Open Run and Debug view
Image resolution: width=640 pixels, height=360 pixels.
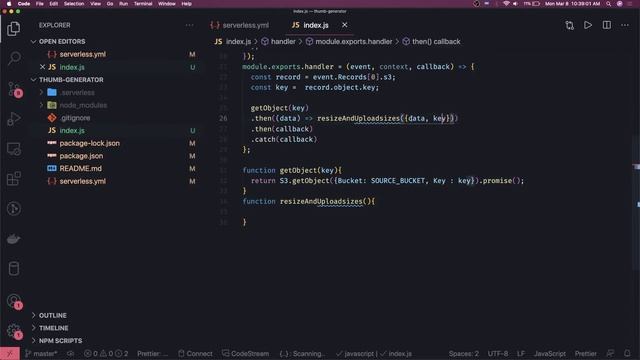pyautogui.click(x=14, y=119)
